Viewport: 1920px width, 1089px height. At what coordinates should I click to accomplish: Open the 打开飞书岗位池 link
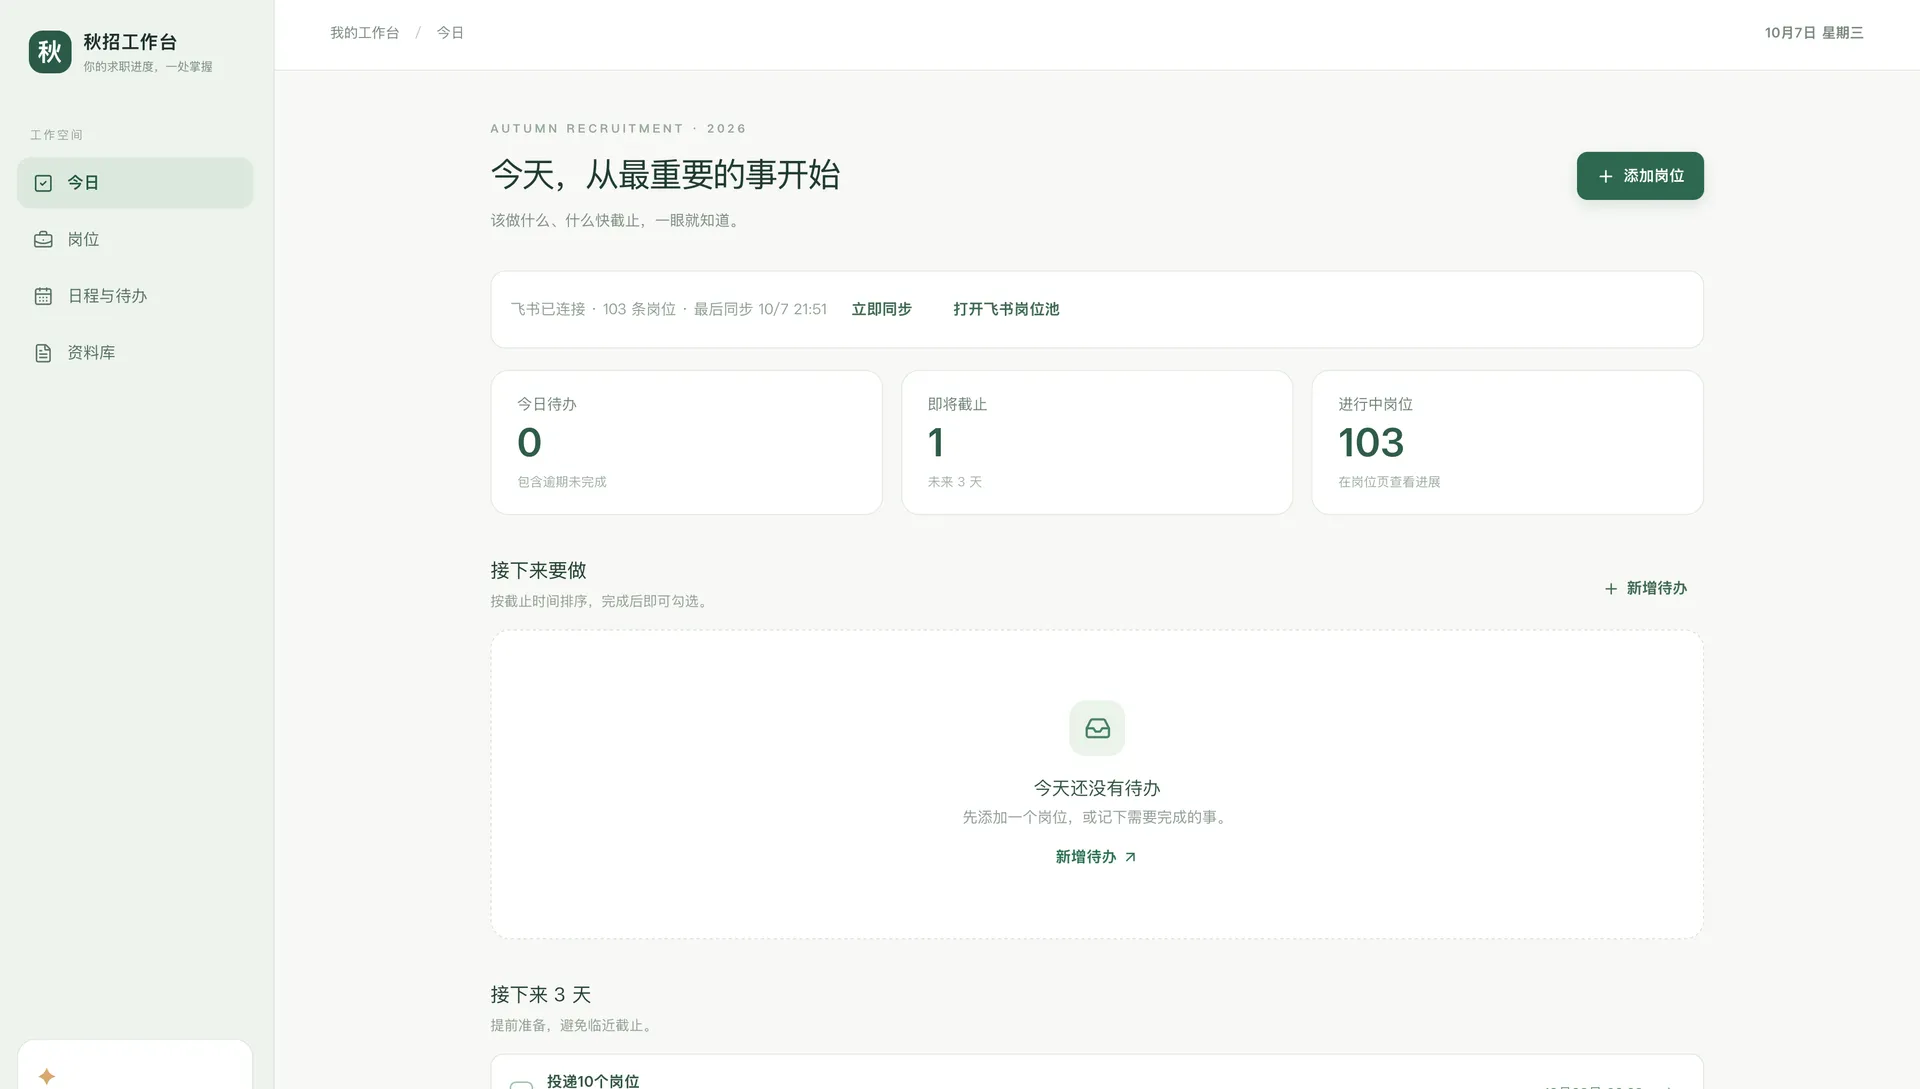click(1006, 310)
